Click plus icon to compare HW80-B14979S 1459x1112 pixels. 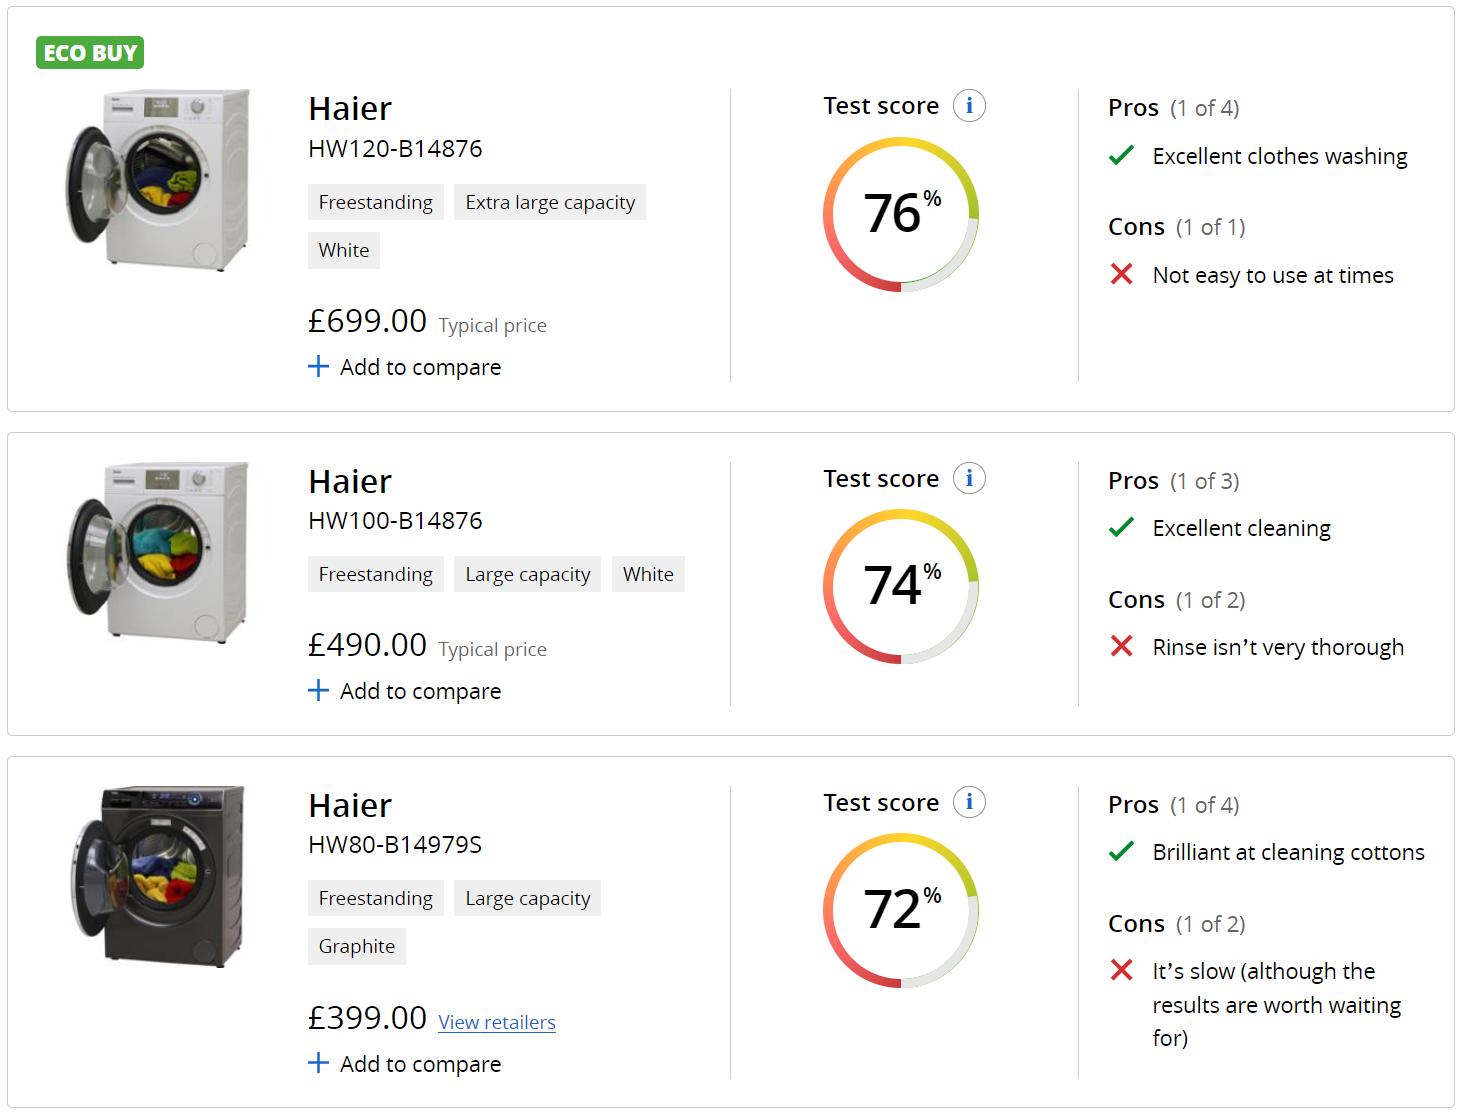coord(318,1063)
